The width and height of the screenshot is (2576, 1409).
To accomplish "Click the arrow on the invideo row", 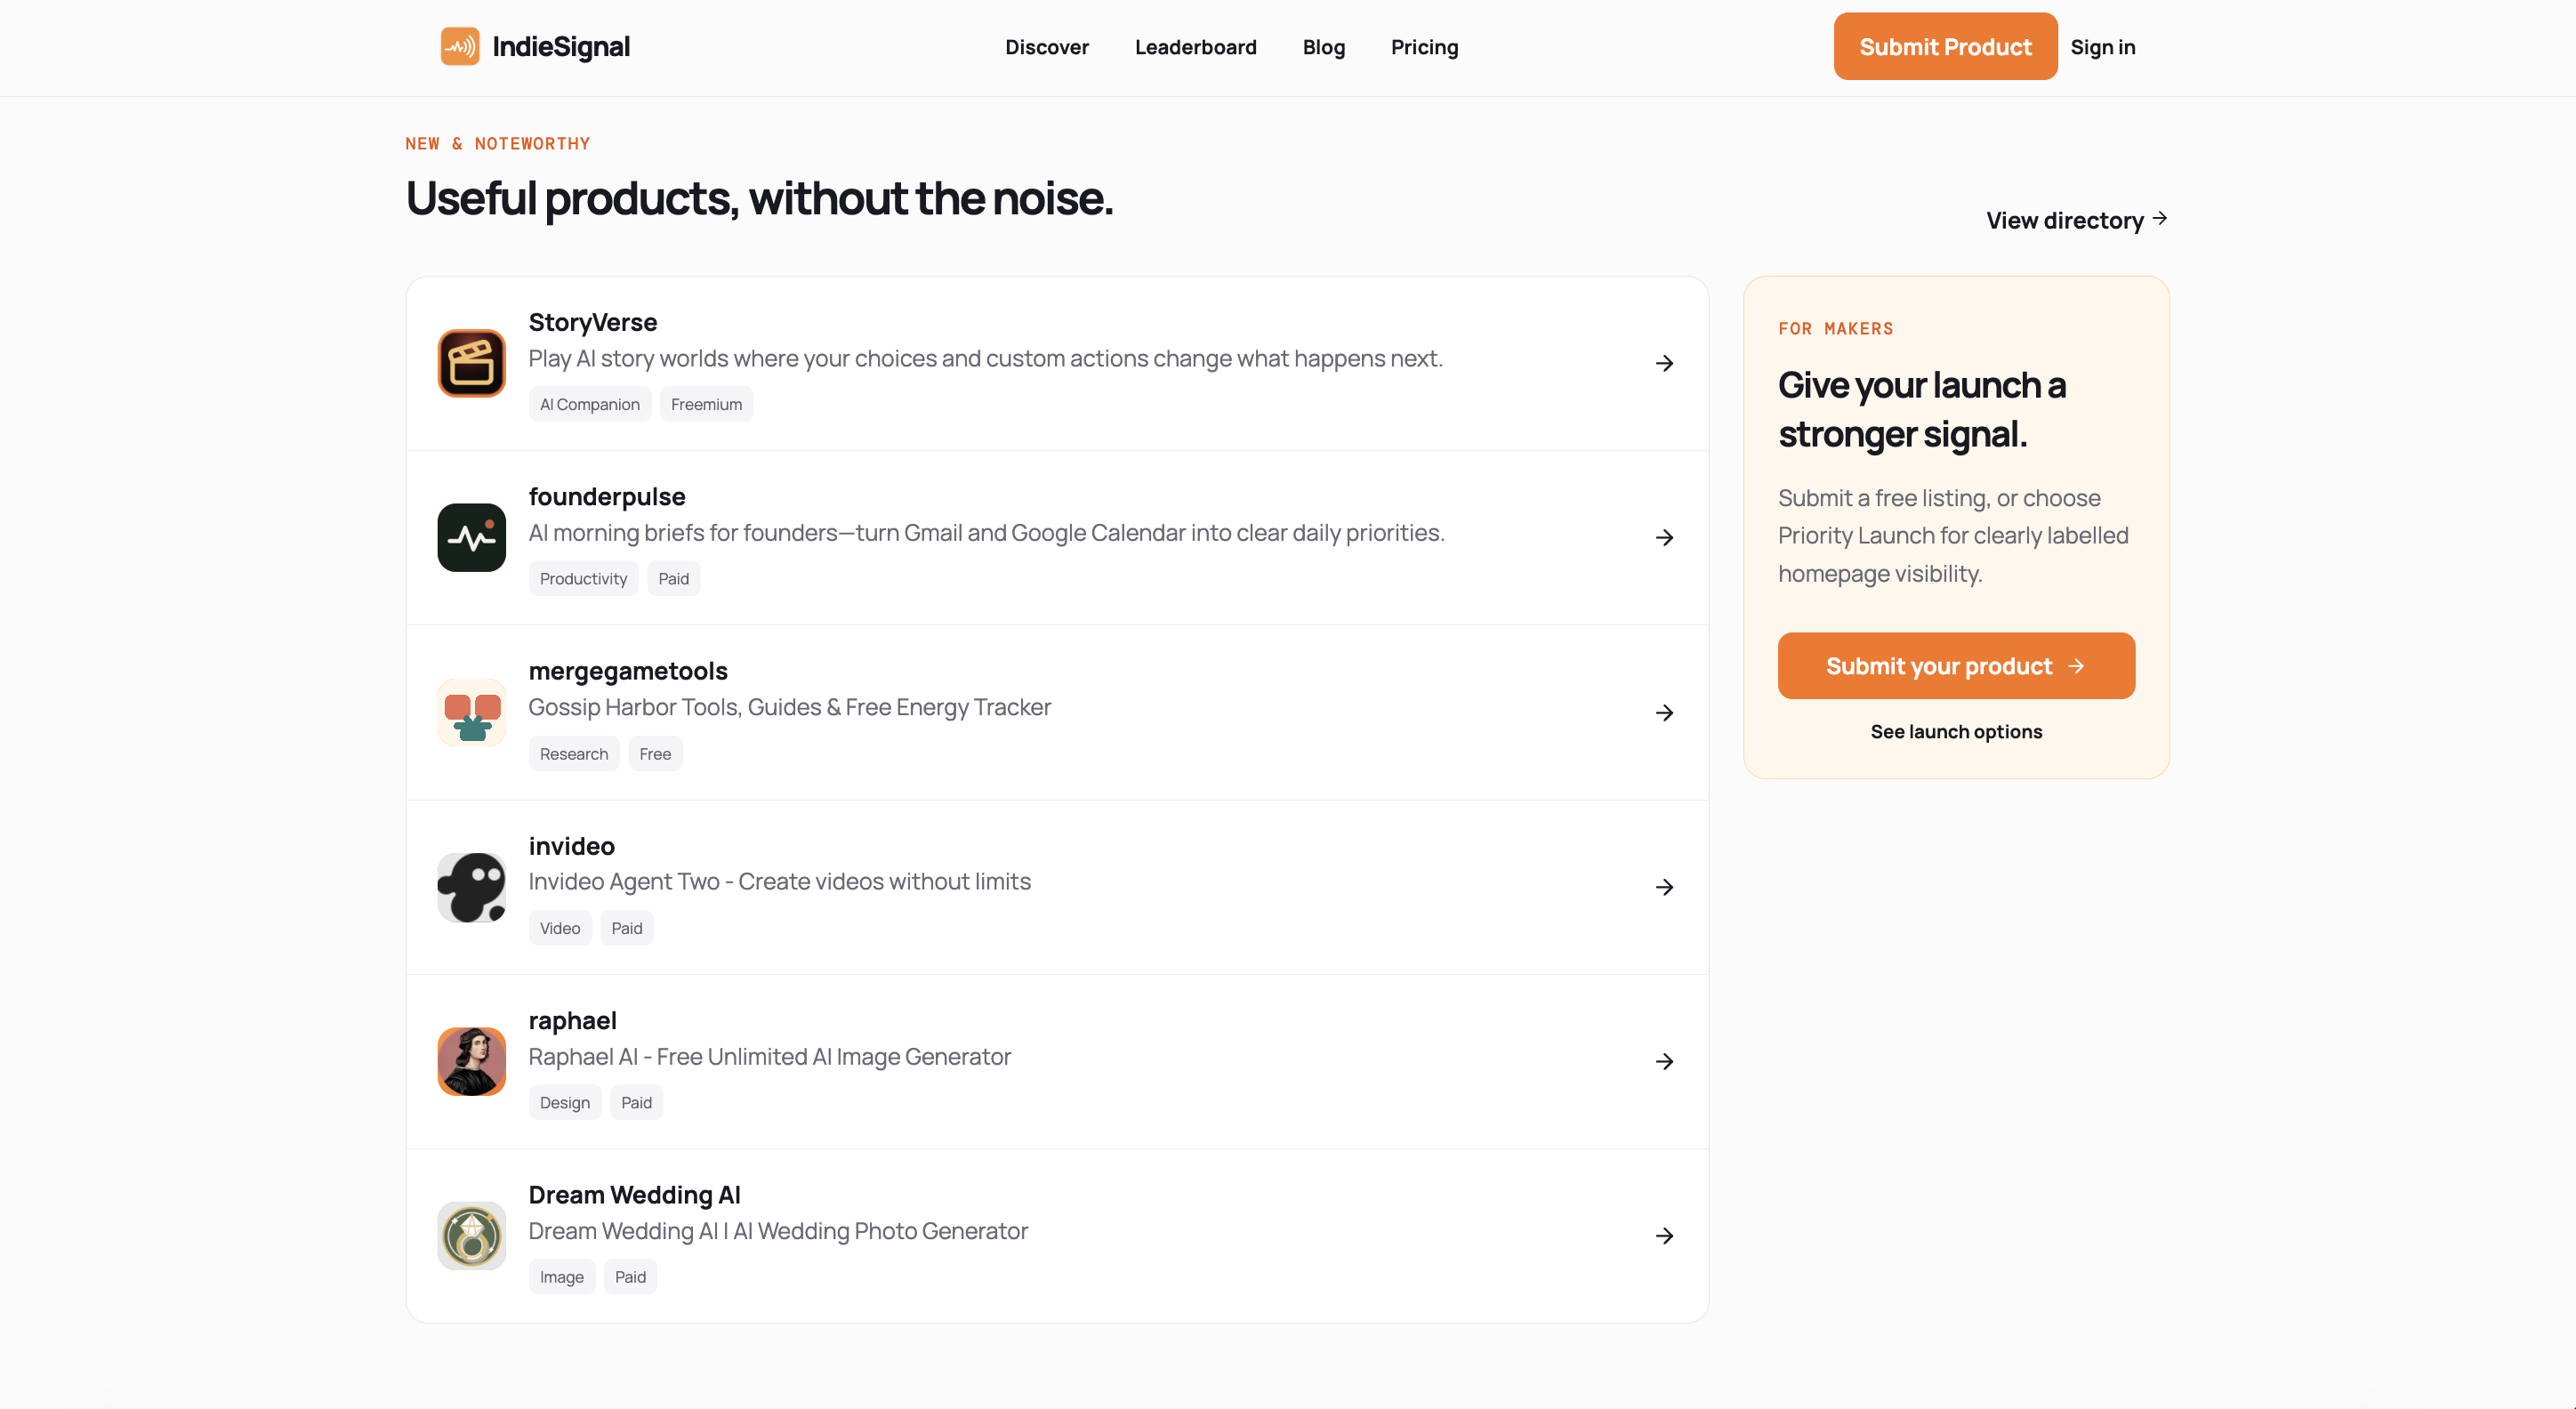I will [x=1664, y=887].
